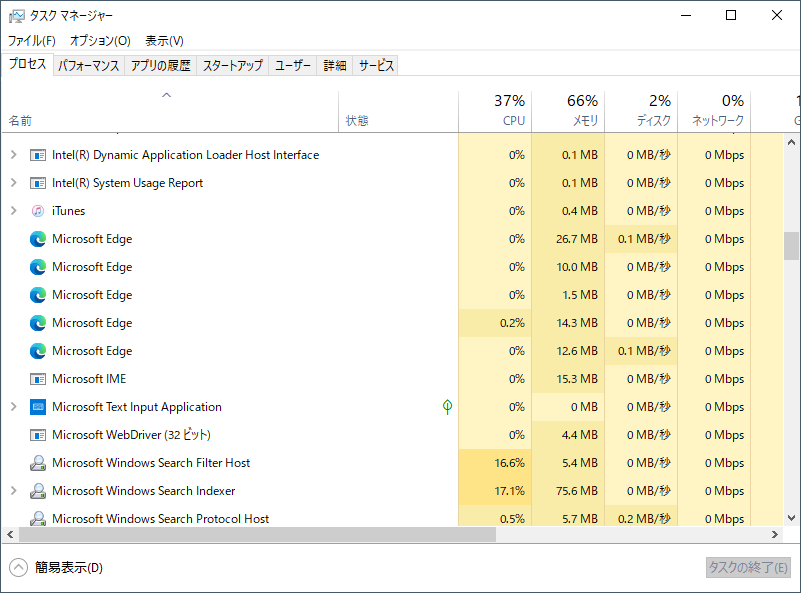Open the ファイル(F) menu
801x593 pixels.
32,40
